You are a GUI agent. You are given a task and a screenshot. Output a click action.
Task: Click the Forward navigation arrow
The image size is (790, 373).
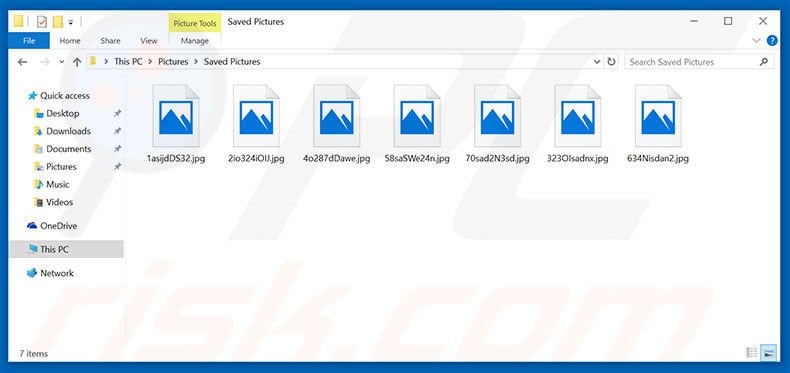point(44,62)
